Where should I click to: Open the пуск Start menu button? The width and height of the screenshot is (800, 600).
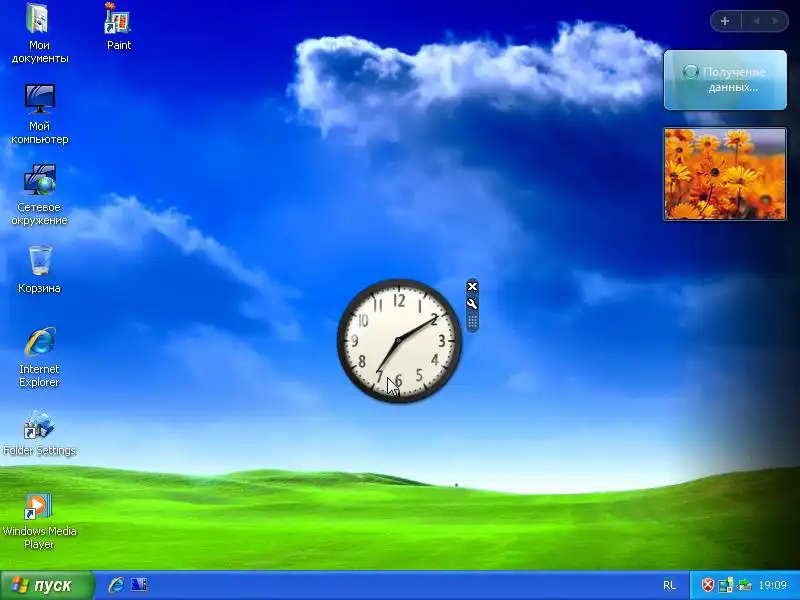(47, 585)
